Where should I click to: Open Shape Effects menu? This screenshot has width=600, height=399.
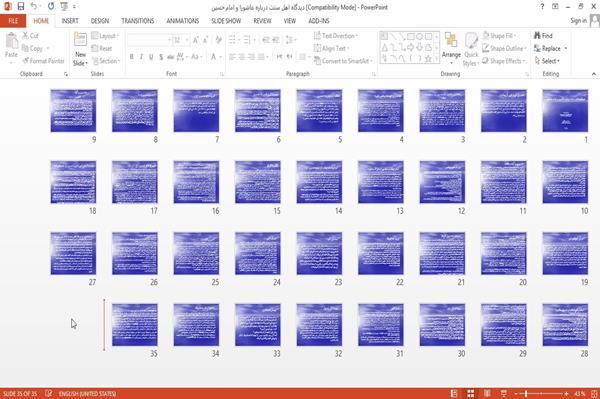[503, 61]
